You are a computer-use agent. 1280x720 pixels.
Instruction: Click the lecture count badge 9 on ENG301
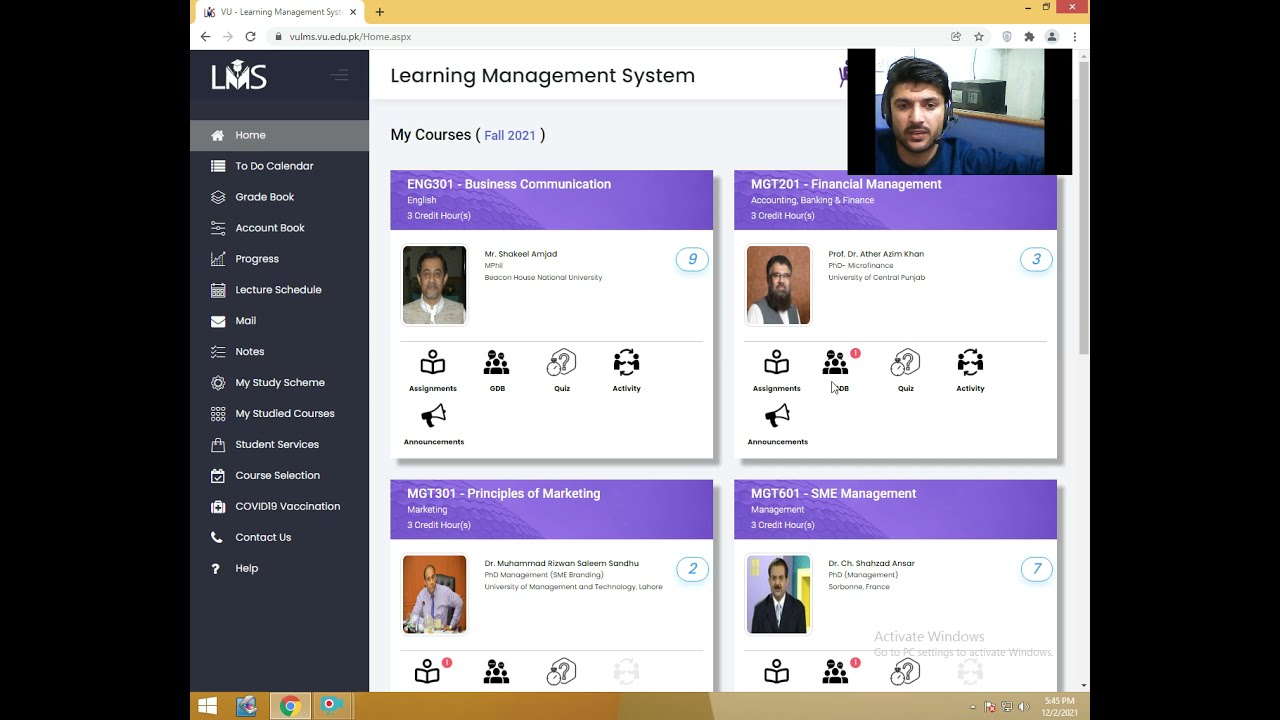click(692, 260)
